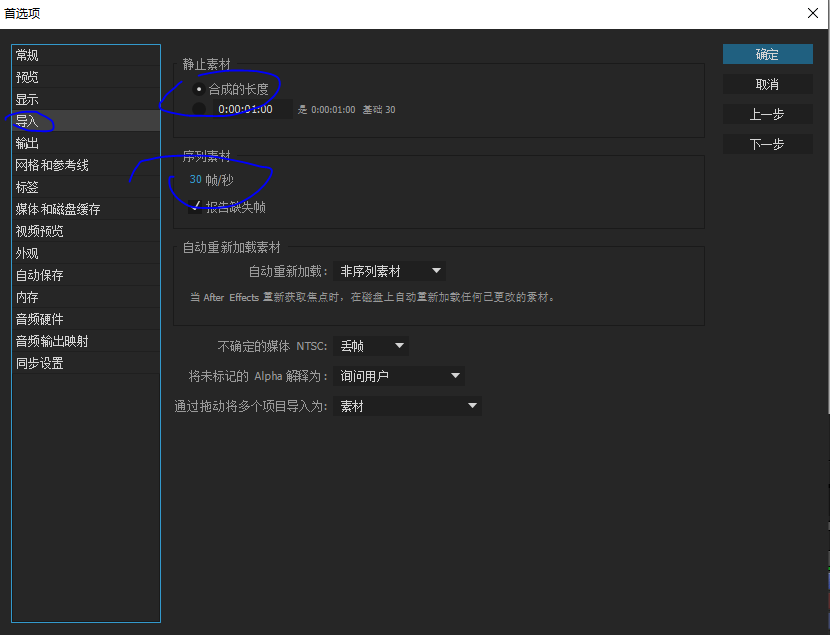Click the 确定 button
830x635 pixels.
point(768,54)
